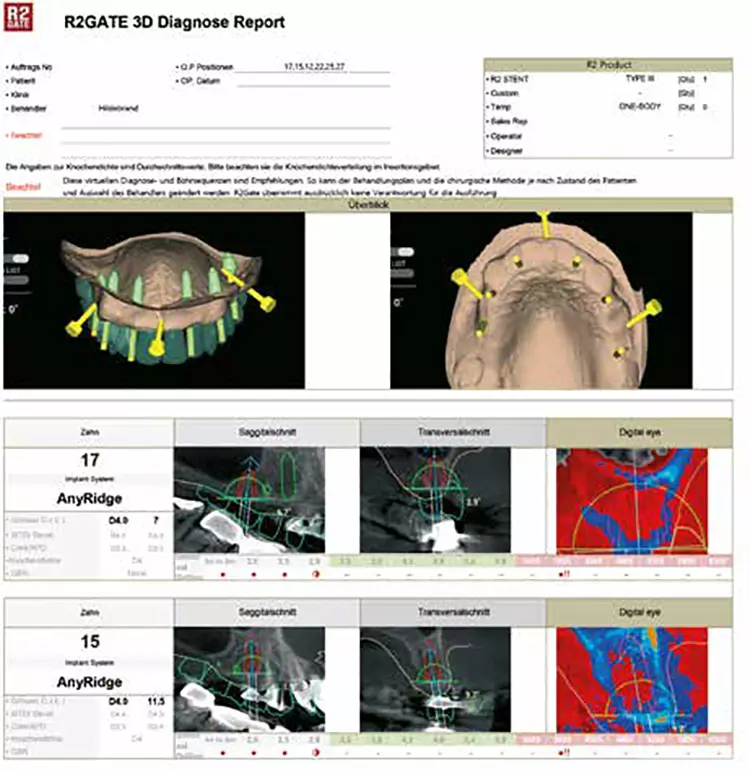Viewport: 750px width, 771px height.
Task: Open tooth 17 Digital eye density map
Action: tap(632, 501)
